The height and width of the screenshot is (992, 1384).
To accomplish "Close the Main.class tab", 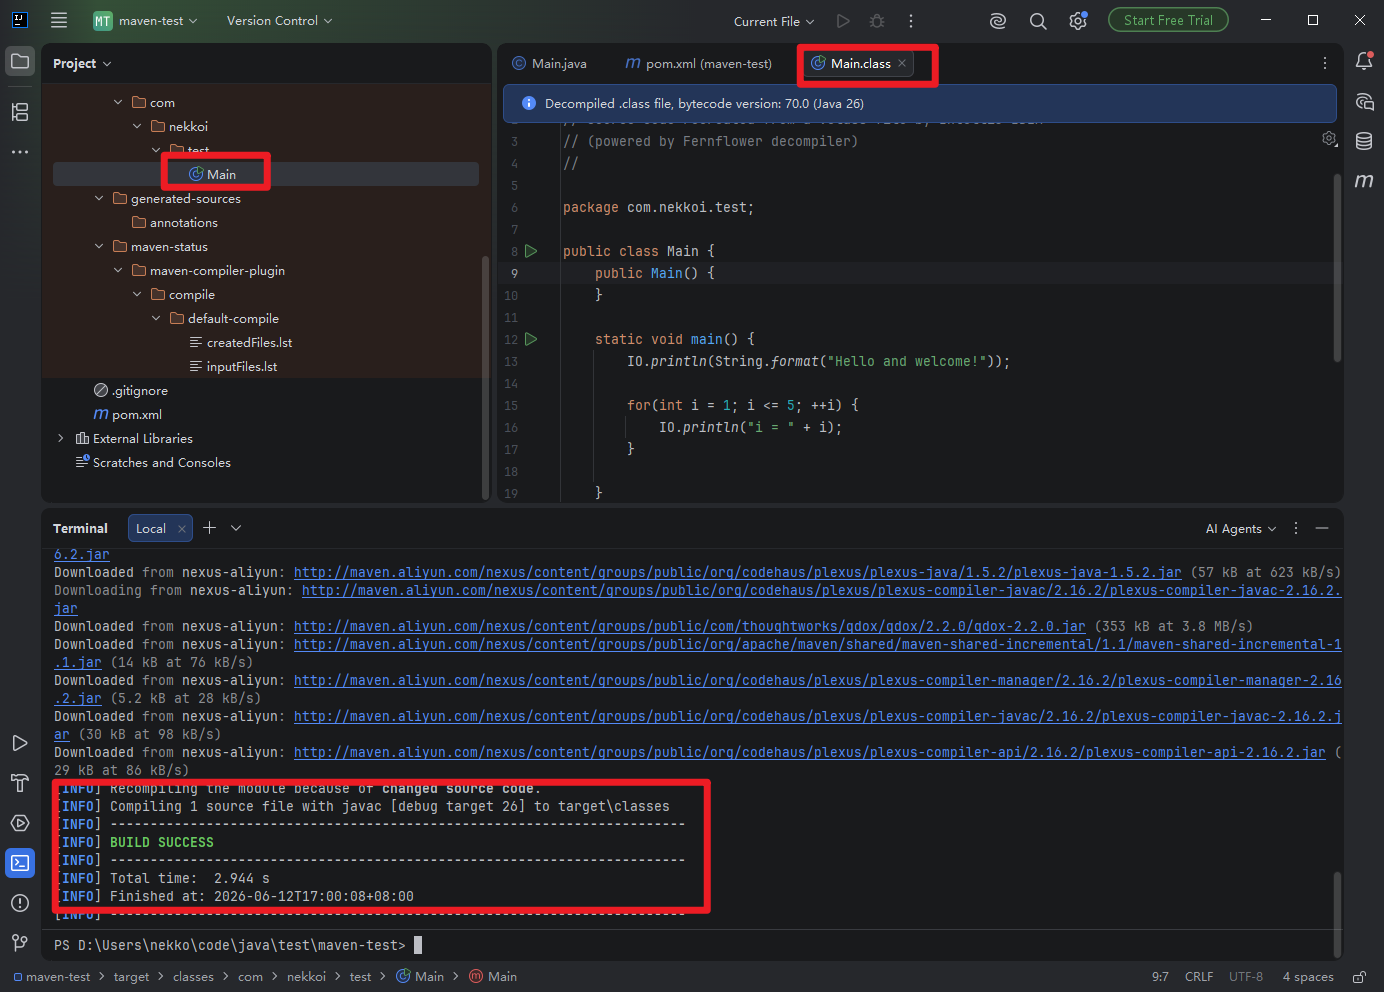I will click(x=902, y=63).
